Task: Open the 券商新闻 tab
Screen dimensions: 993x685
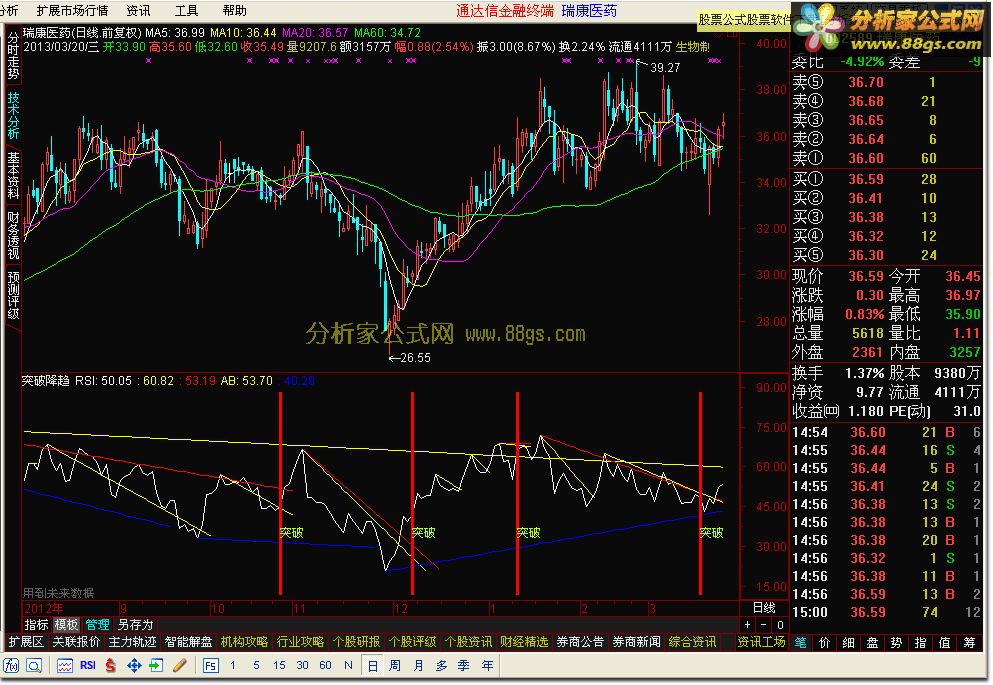Action: 636,642
